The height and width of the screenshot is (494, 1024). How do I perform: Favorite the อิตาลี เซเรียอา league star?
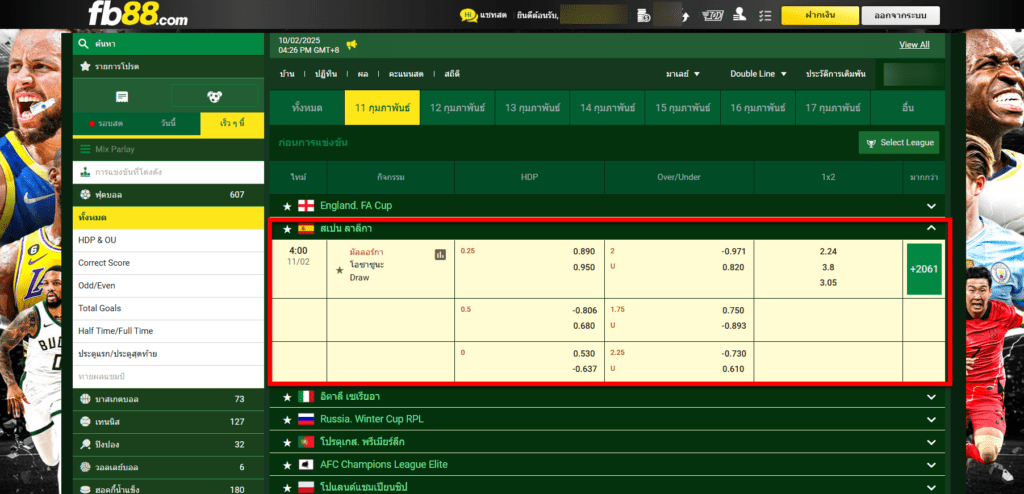click(x=287, y=397)
